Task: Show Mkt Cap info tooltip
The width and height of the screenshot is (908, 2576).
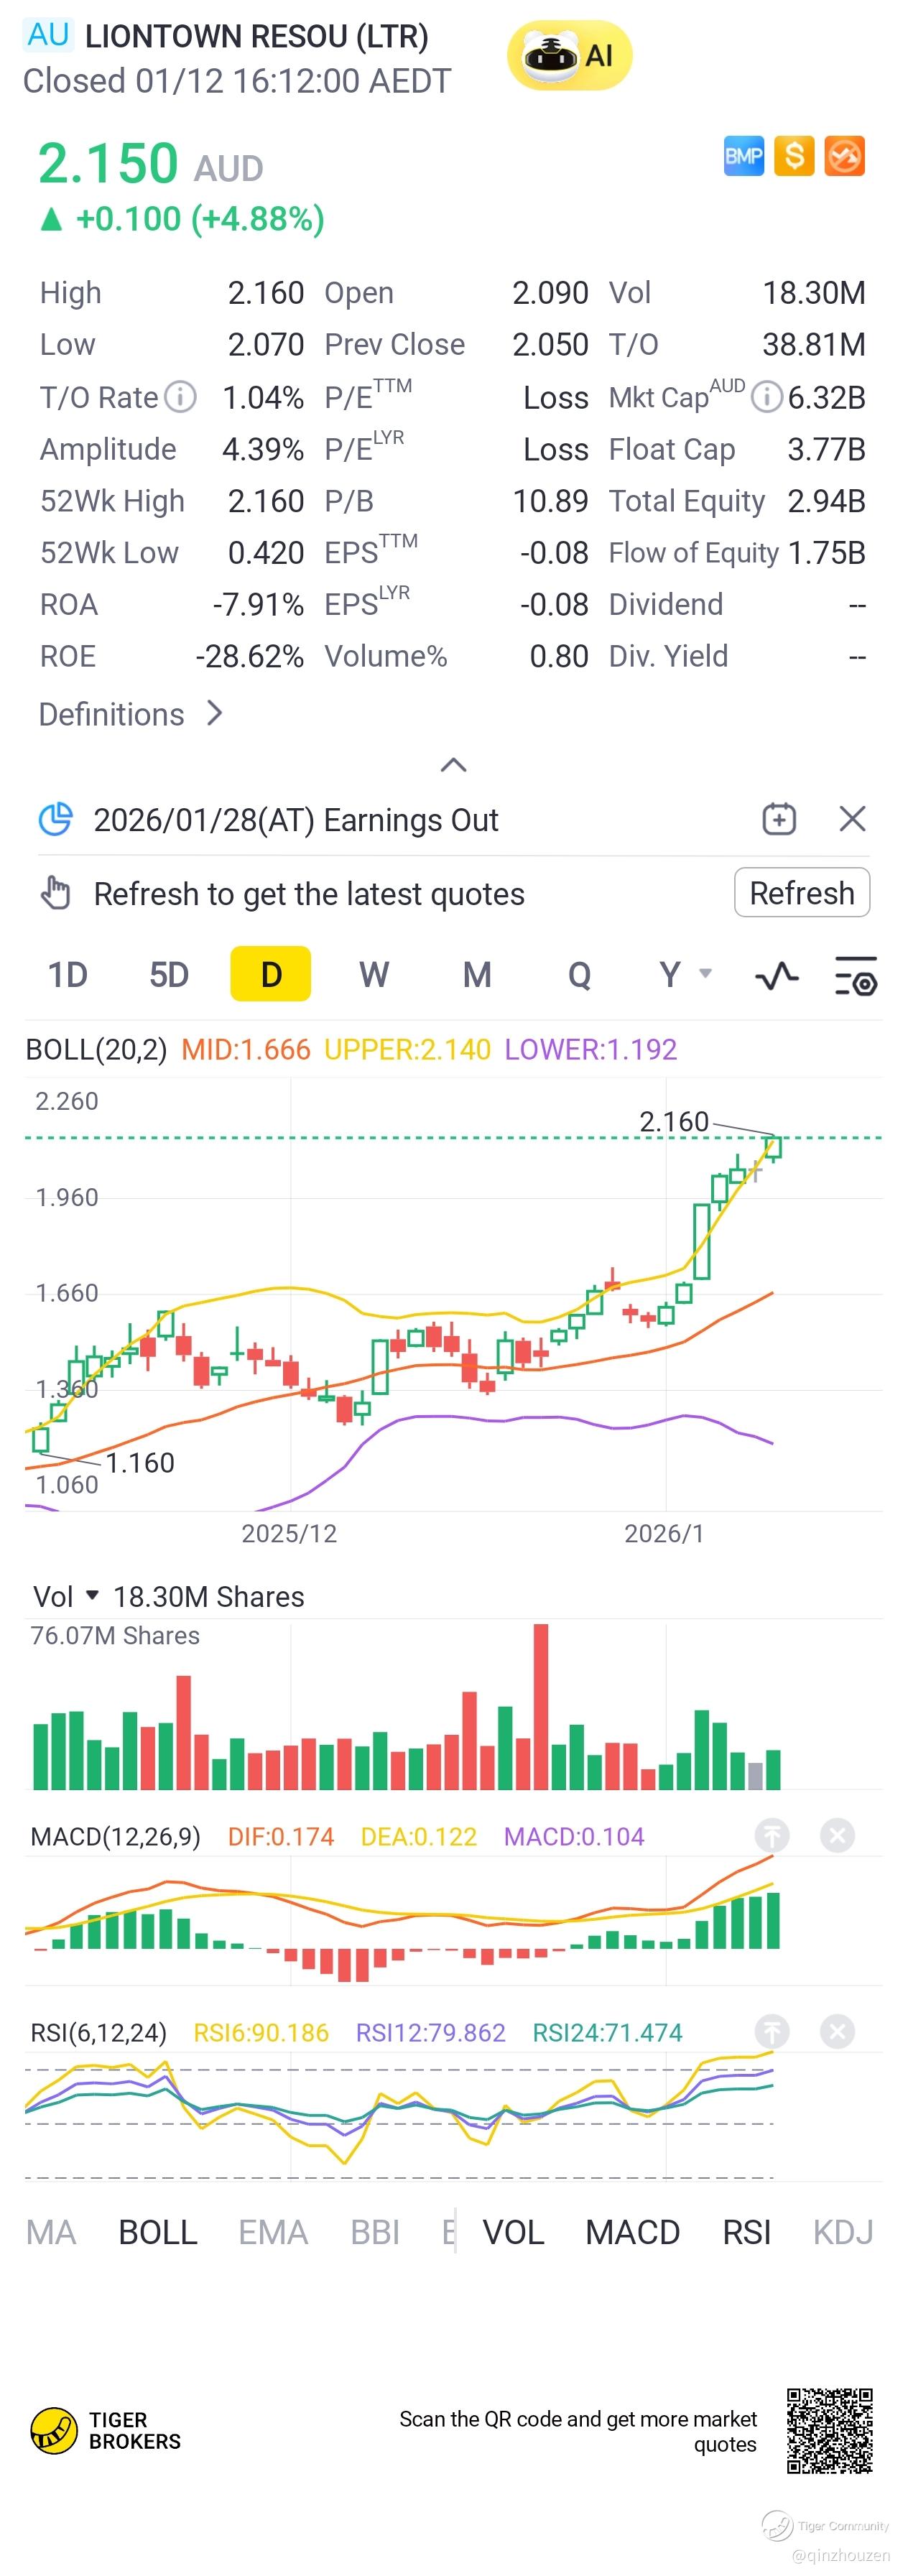Action: [x=766, y=397]
